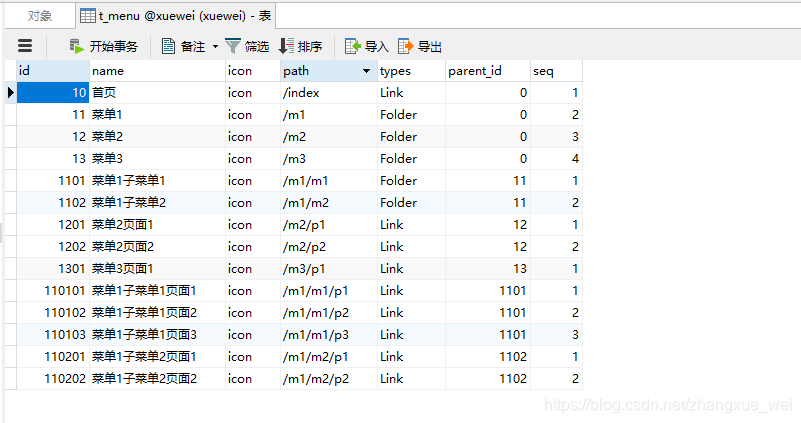Select the cell with id 10
The width and height of the screenshot is (801, 423).
pos(53,92)
